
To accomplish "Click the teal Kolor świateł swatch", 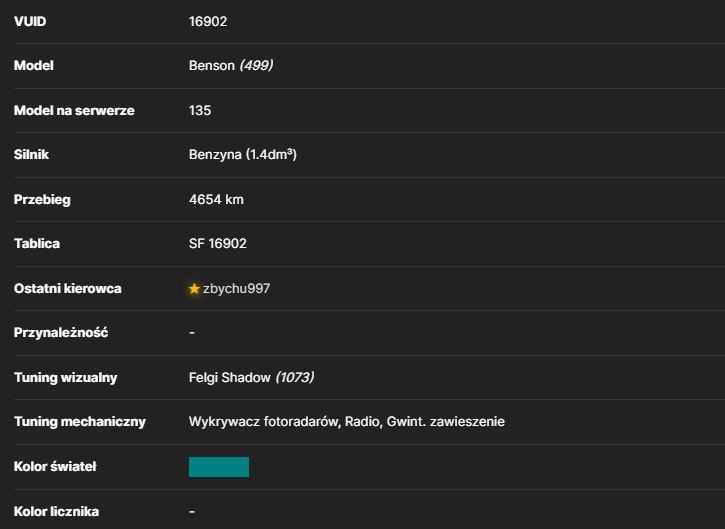I will tap(219, 467).
